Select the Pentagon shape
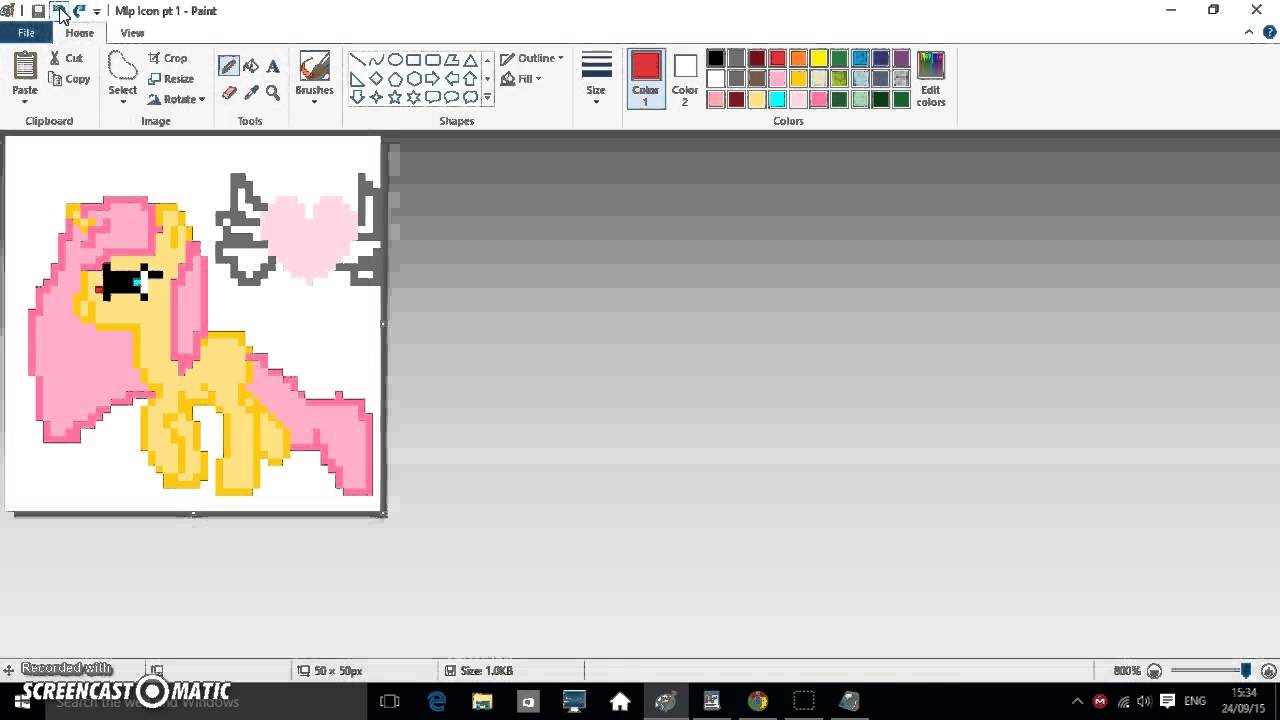 coord(395,78)
